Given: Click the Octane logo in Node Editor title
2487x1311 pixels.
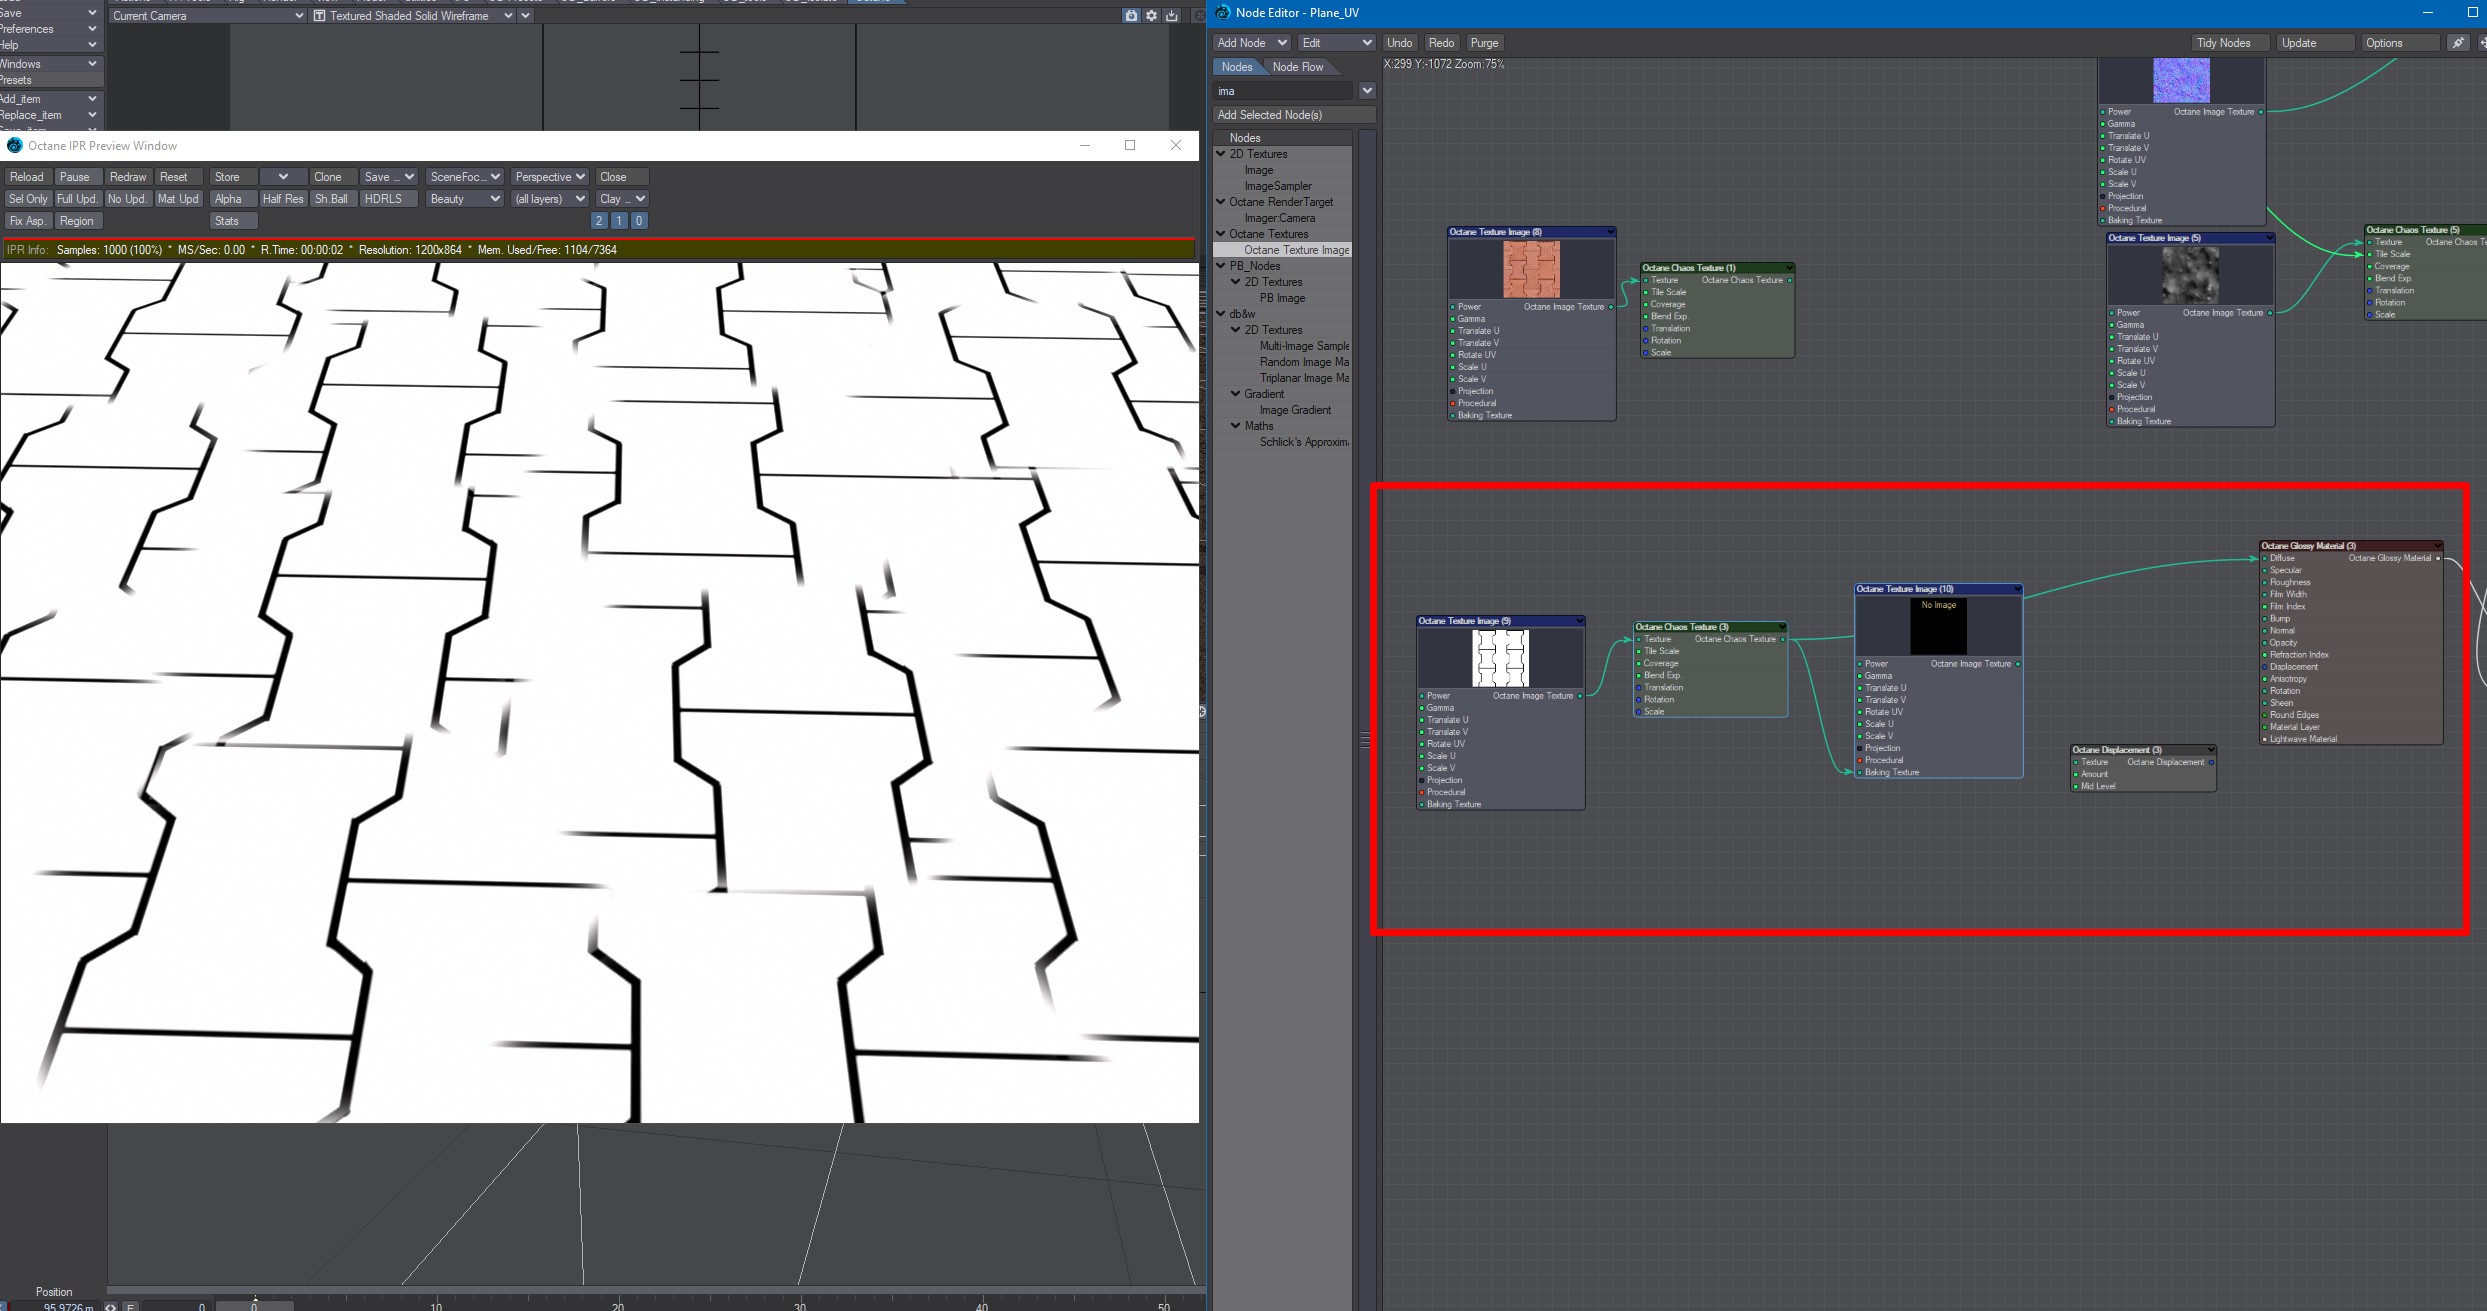Looking at the screenshot, I should pyautogui.click(x=1222, y=12).
